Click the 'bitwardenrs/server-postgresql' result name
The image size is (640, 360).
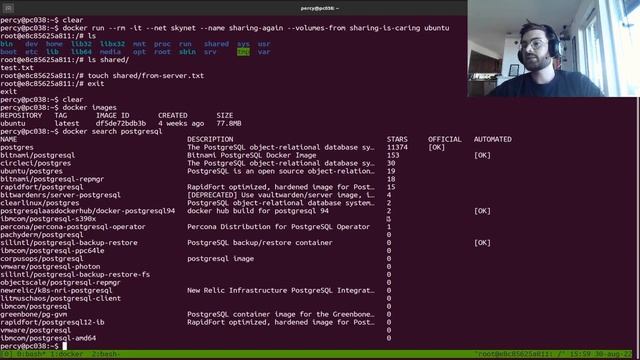pos(60,195)
